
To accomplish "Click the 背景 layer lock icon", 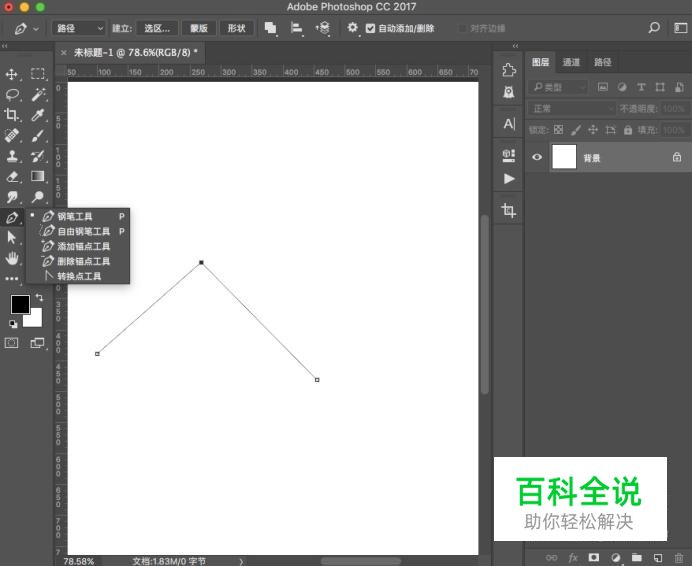I will click(677, 157).
